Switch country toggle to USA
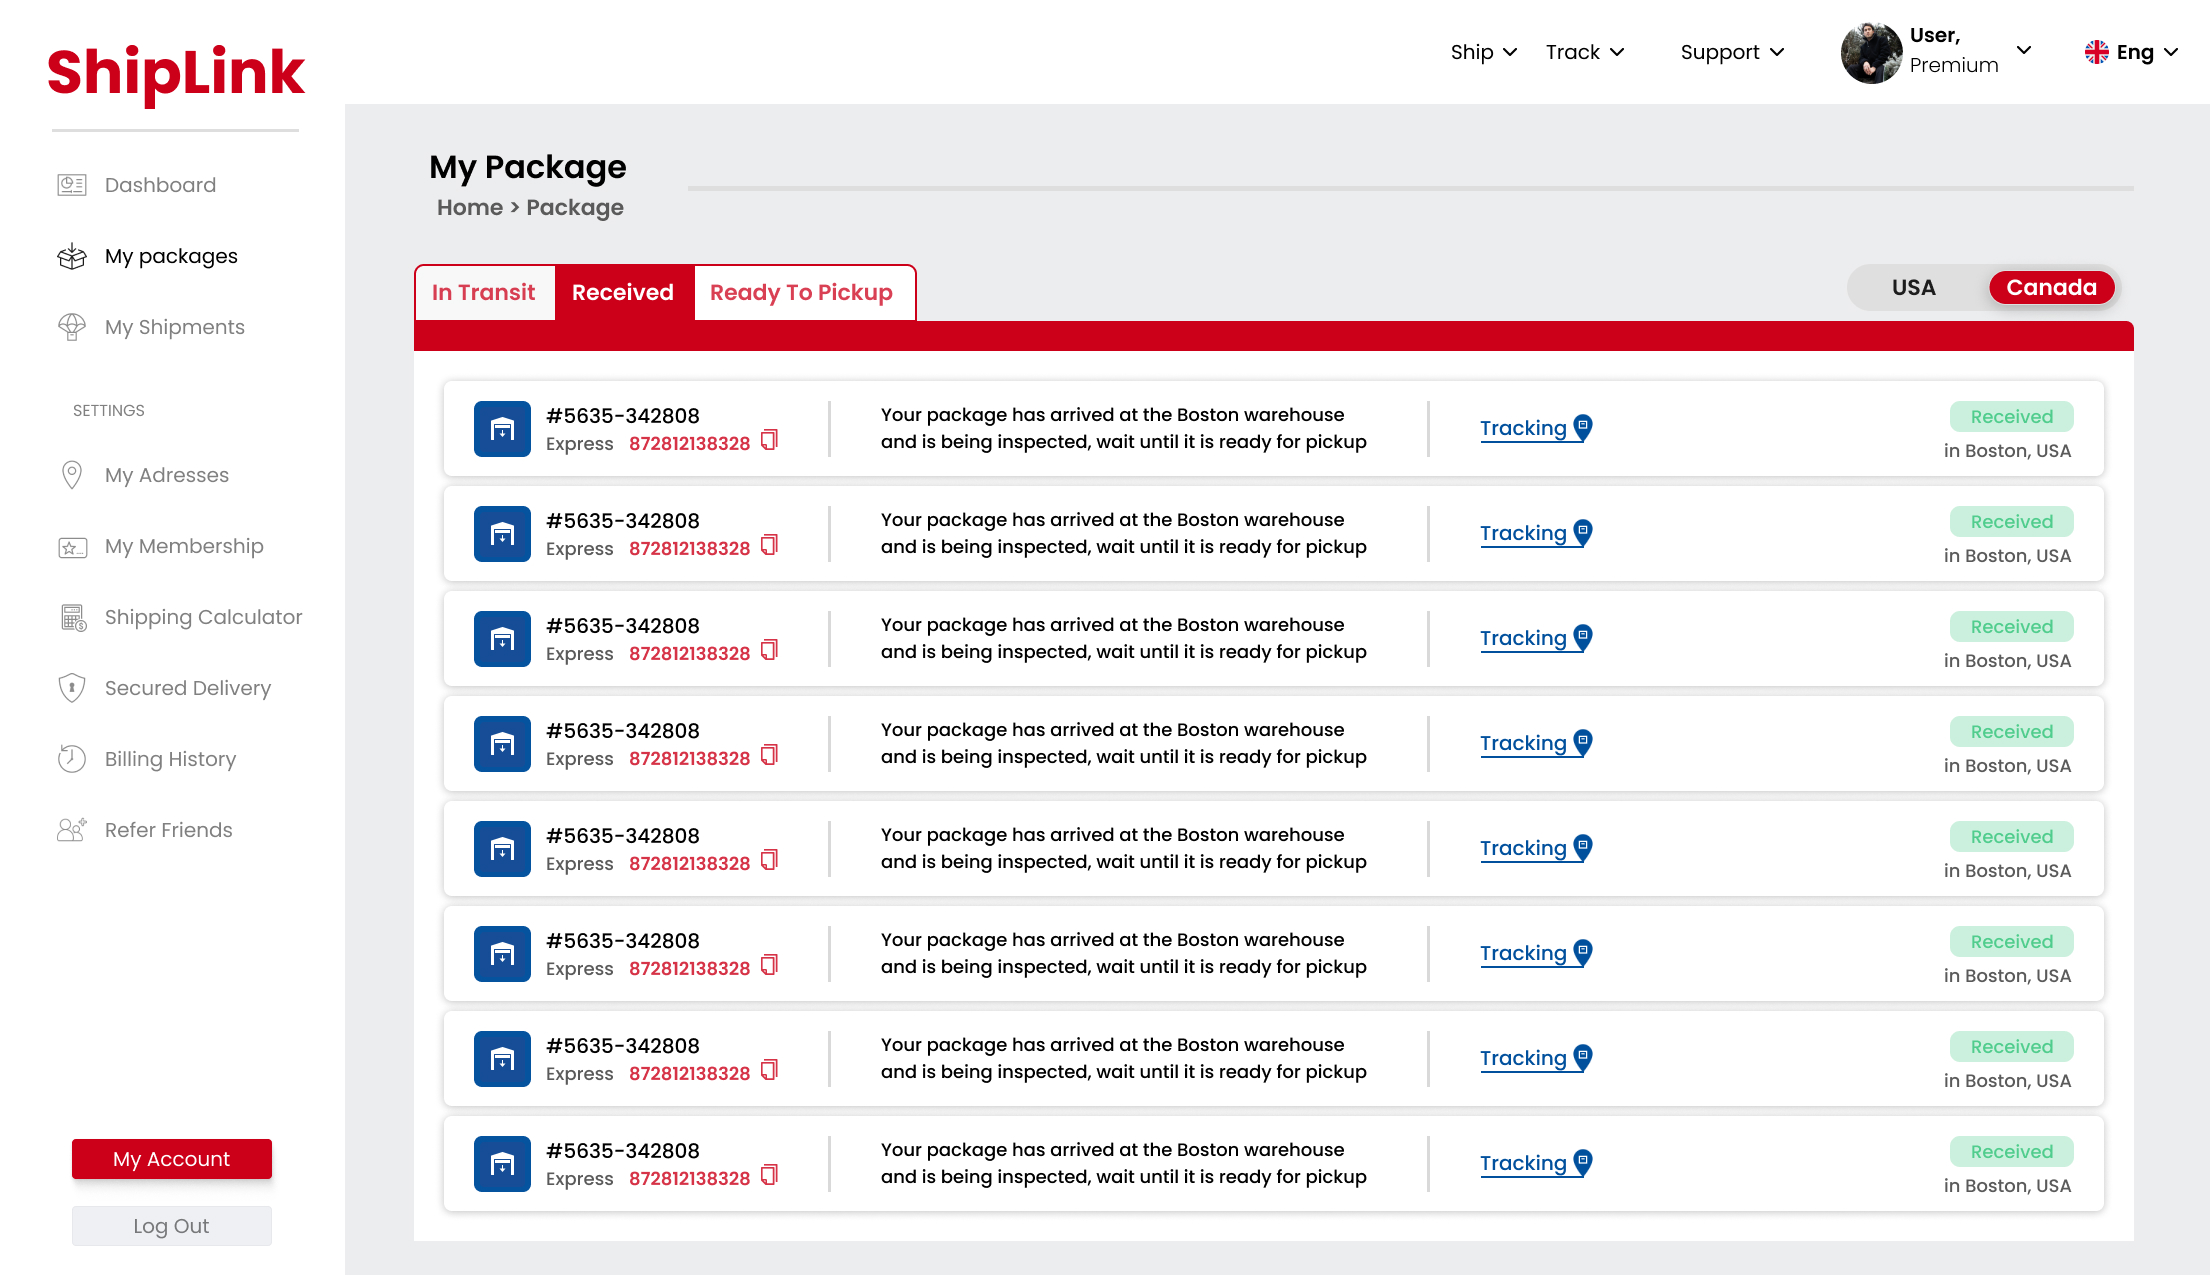This screenshot has width=2210, height=1275. [1913, 288]
